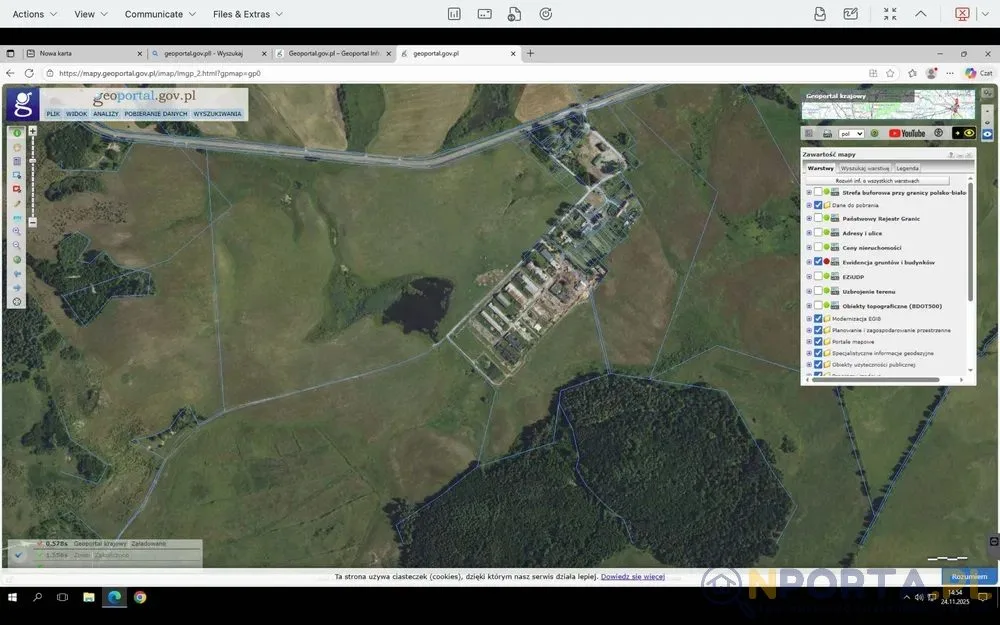The image size is (1000, 625).
Task: Open the YouTube link icon
Action: coord(907,133)
